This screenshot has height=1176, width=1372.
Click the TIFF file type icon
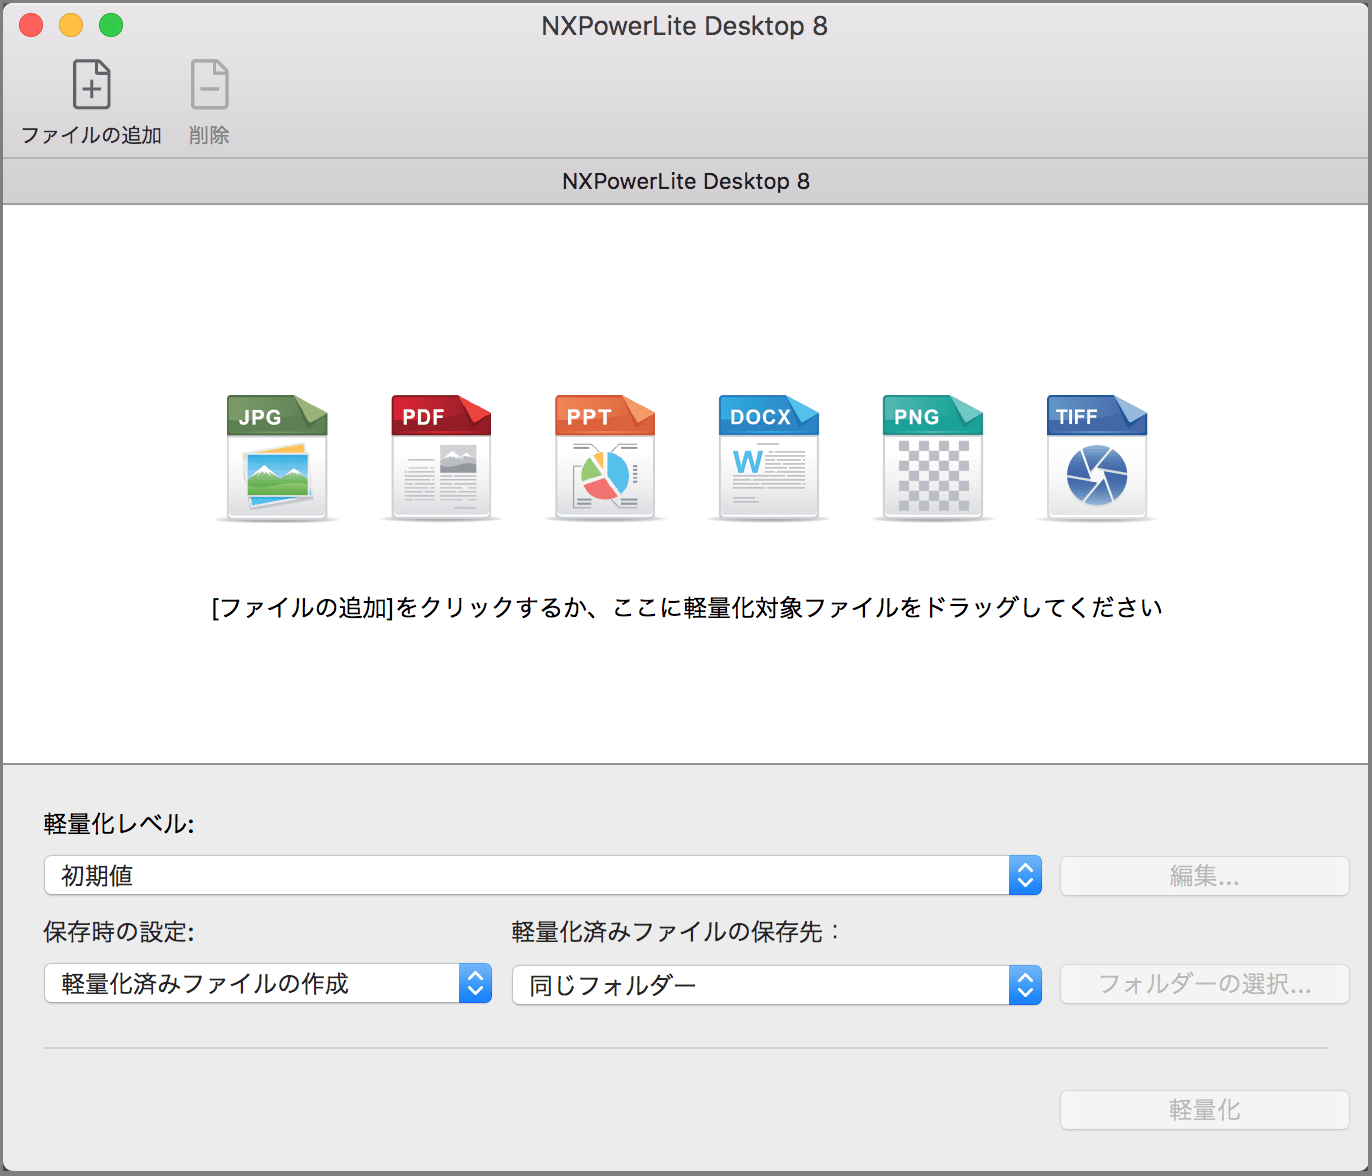coord(1097,458)
